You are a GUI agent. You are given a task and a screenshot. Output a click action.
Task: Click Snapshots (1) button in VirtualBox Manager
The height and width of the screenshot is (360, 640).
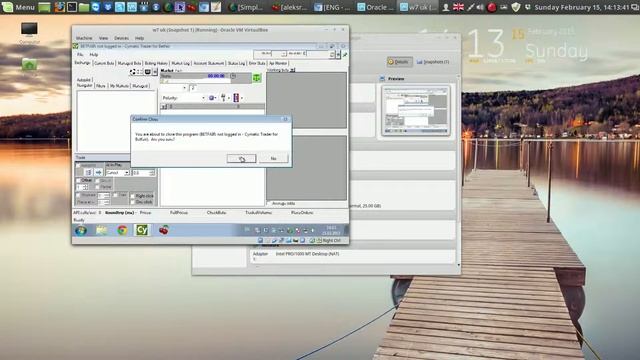(433, 62)
